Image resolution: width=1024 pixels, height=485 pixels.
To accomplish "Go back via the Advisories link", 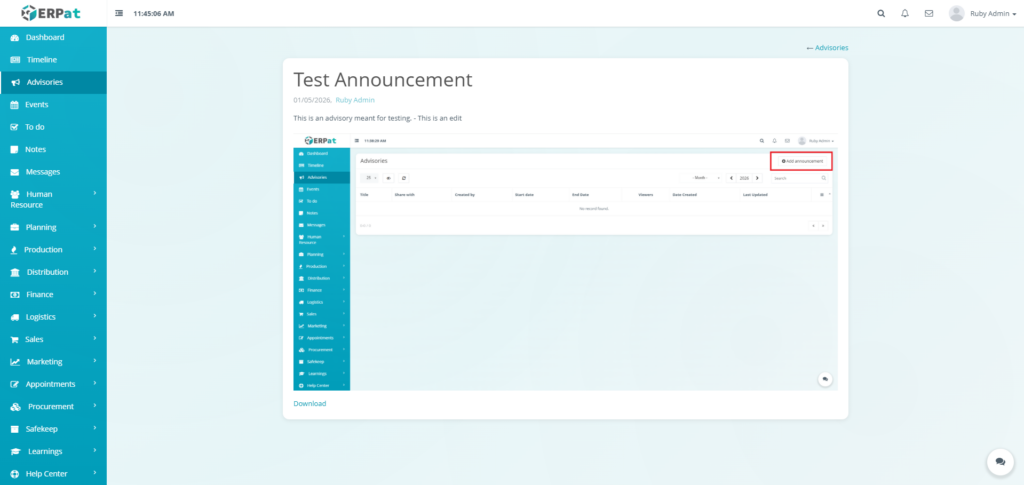I will pos(827,48).
